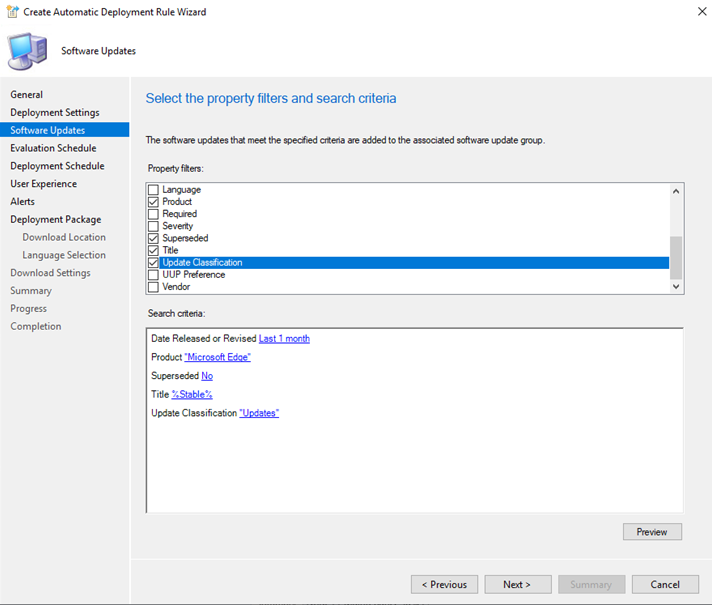This screenshot has height=605, width=712.
Task: Open the Last 1 month date link
Action: [x=284, y=339]
